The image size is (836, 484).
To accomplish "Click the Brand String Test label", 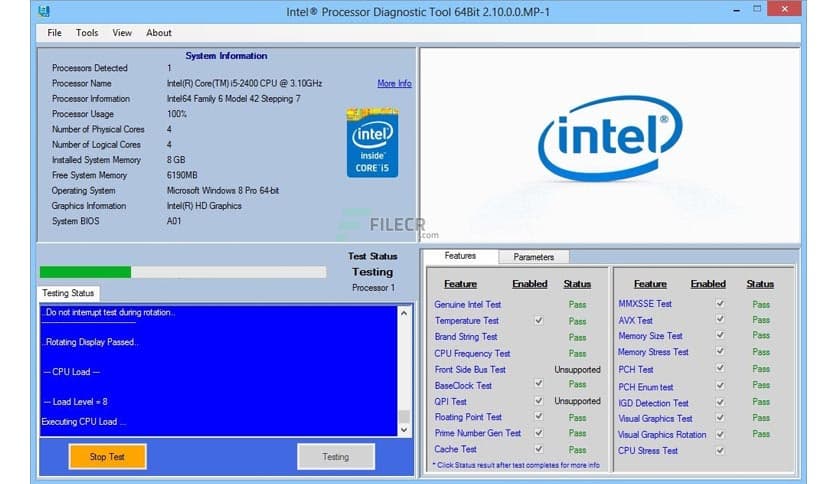I will (466, 337).
